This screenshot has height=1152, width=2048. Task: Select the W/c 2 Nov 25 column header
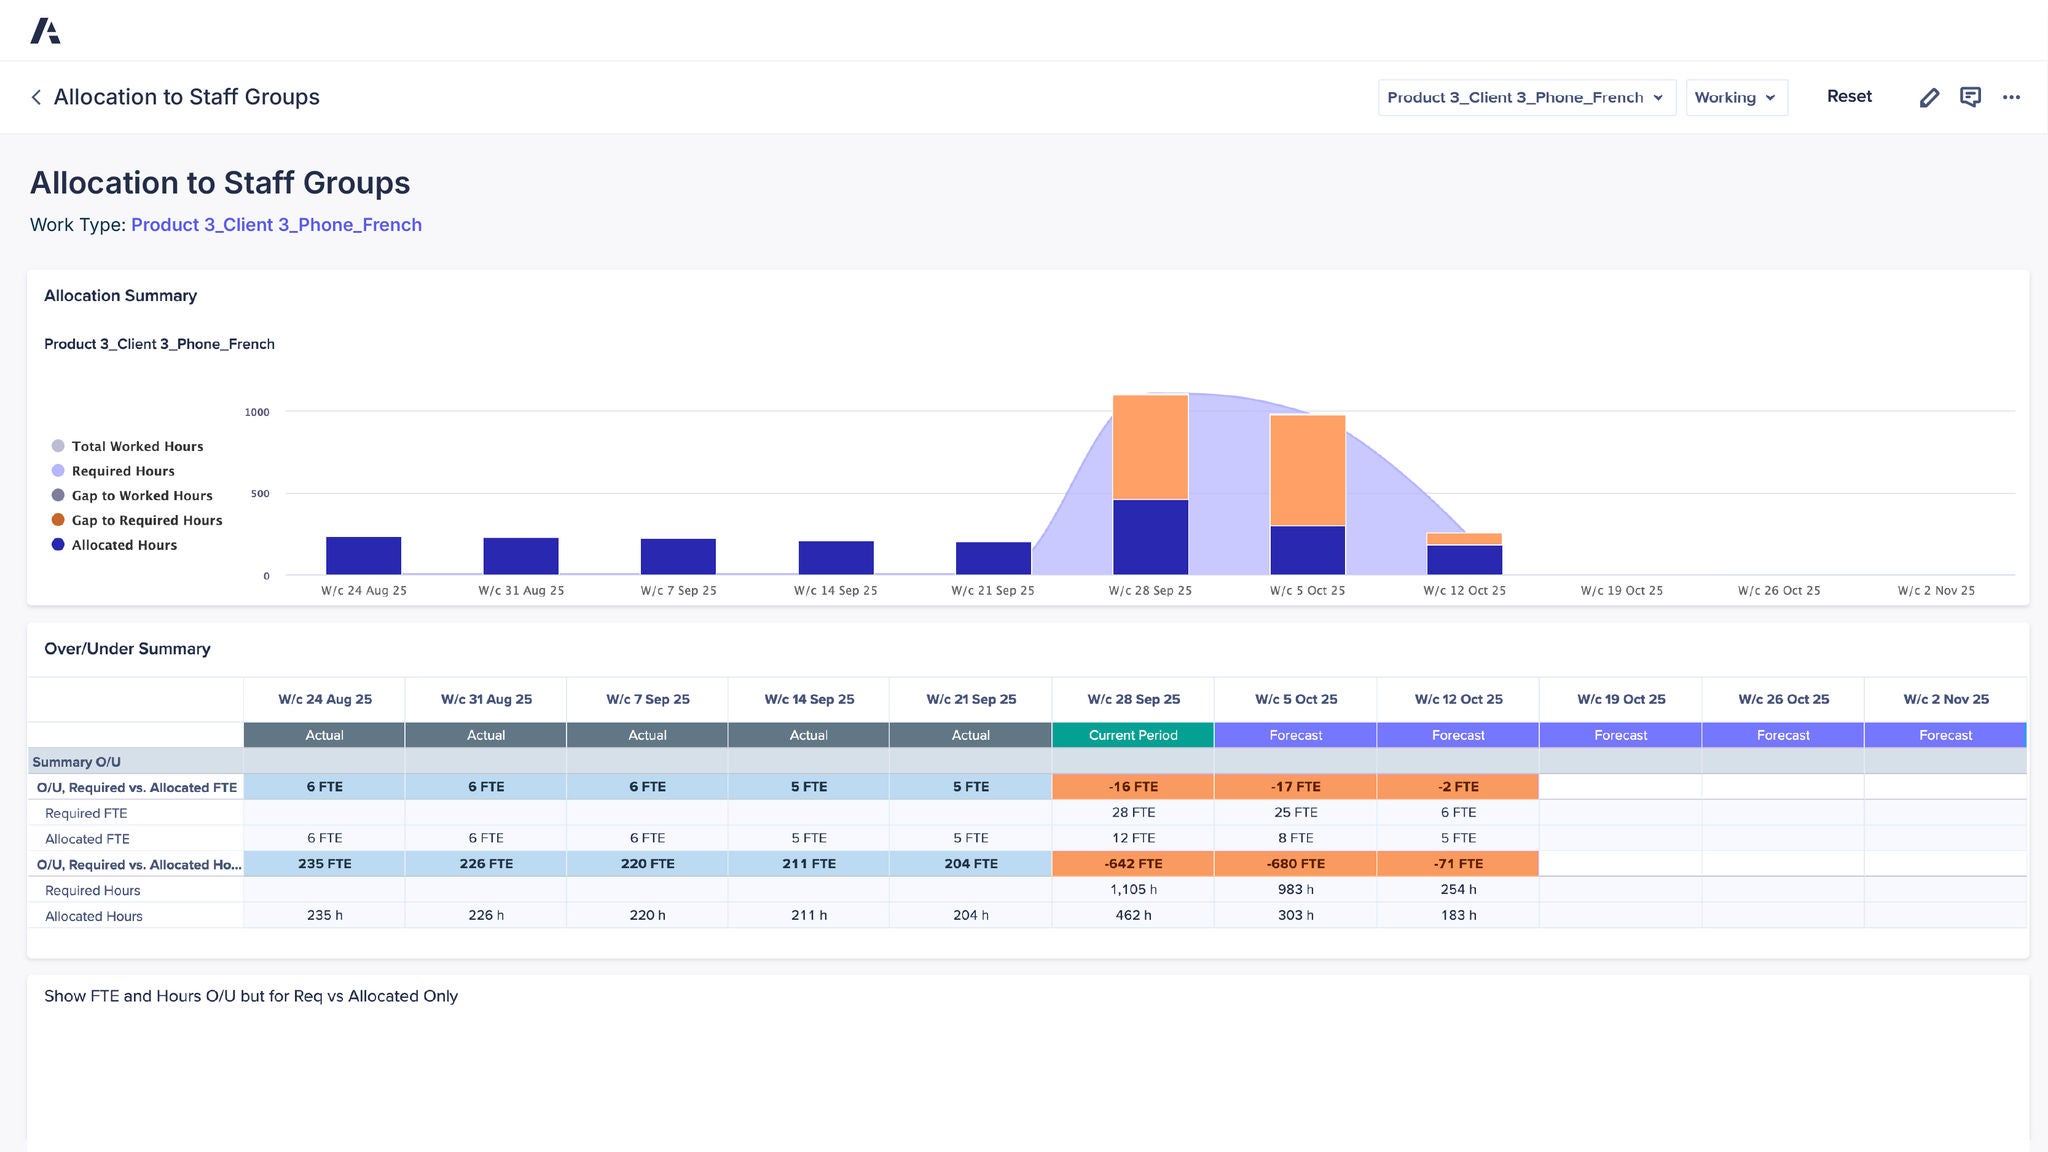tap(1946, 699)
